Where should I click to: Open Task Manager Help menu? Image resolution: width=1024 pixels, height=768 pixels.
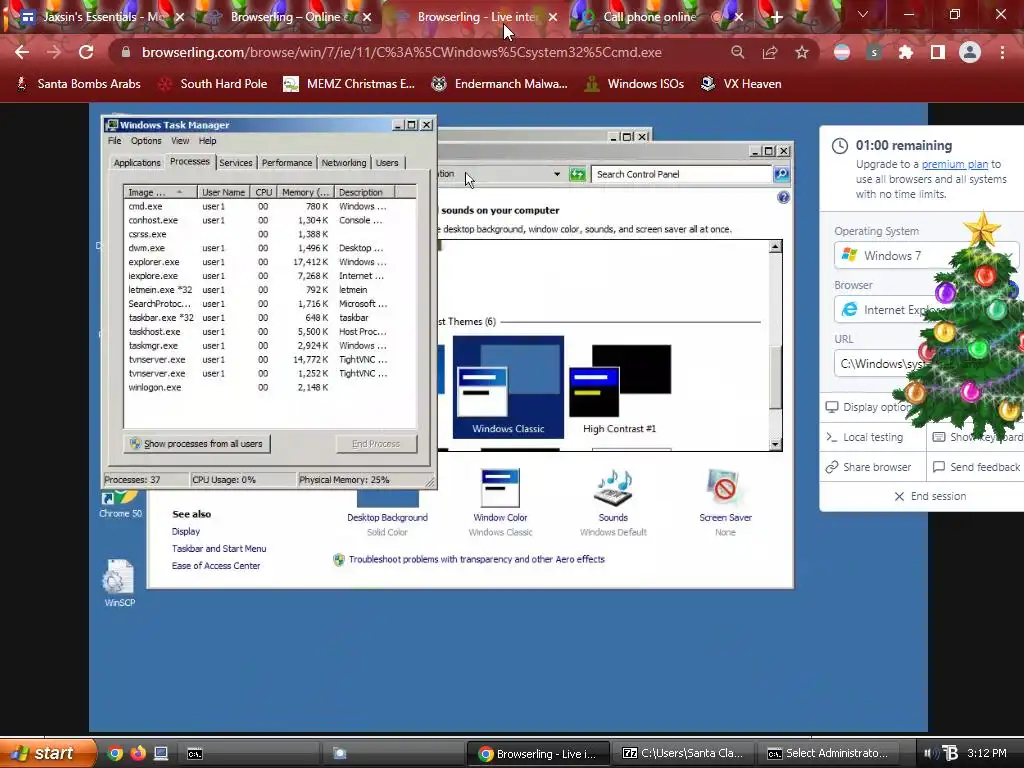pos(208,140)
